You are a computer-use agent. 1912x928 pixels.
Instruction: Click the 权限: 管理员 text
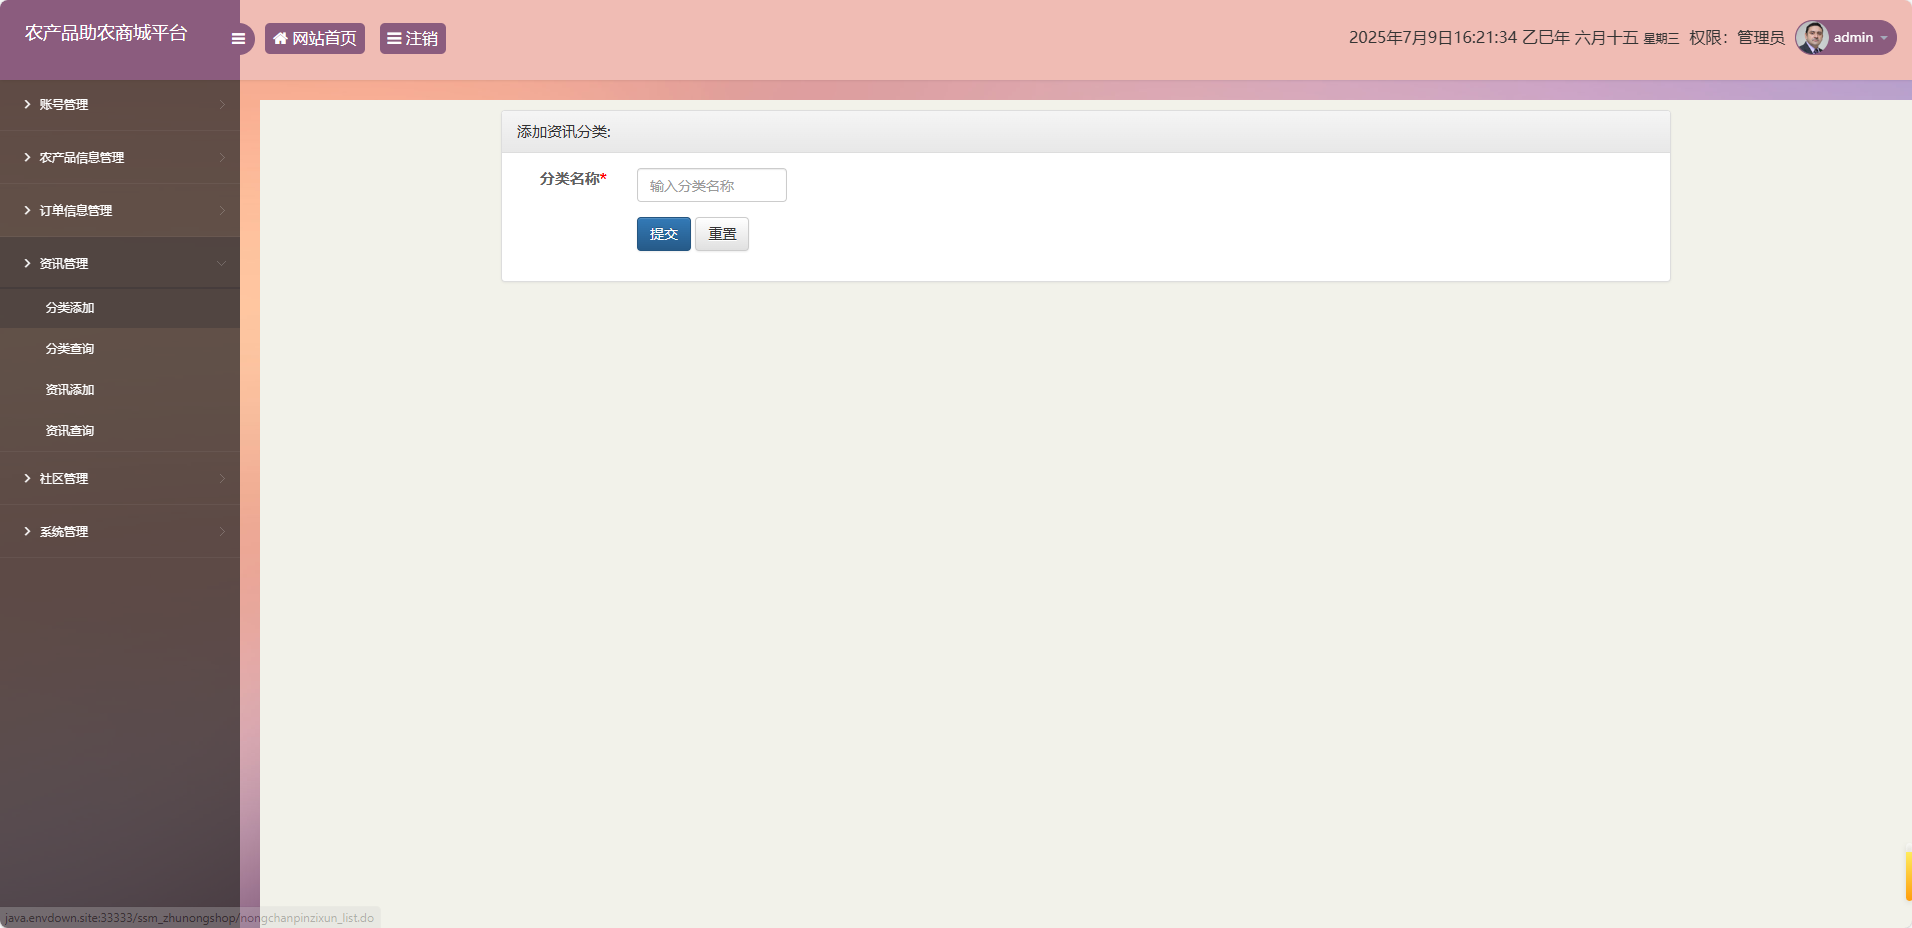point(1737,38)
